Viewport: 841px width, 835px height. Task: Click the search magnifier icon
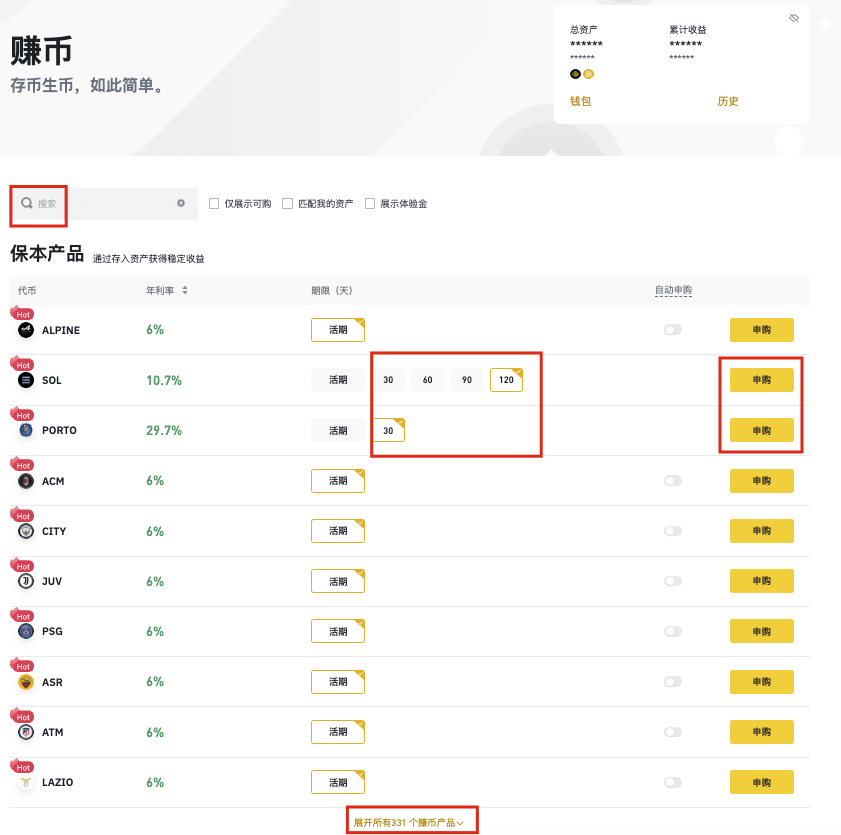click(x=27, y=203)
